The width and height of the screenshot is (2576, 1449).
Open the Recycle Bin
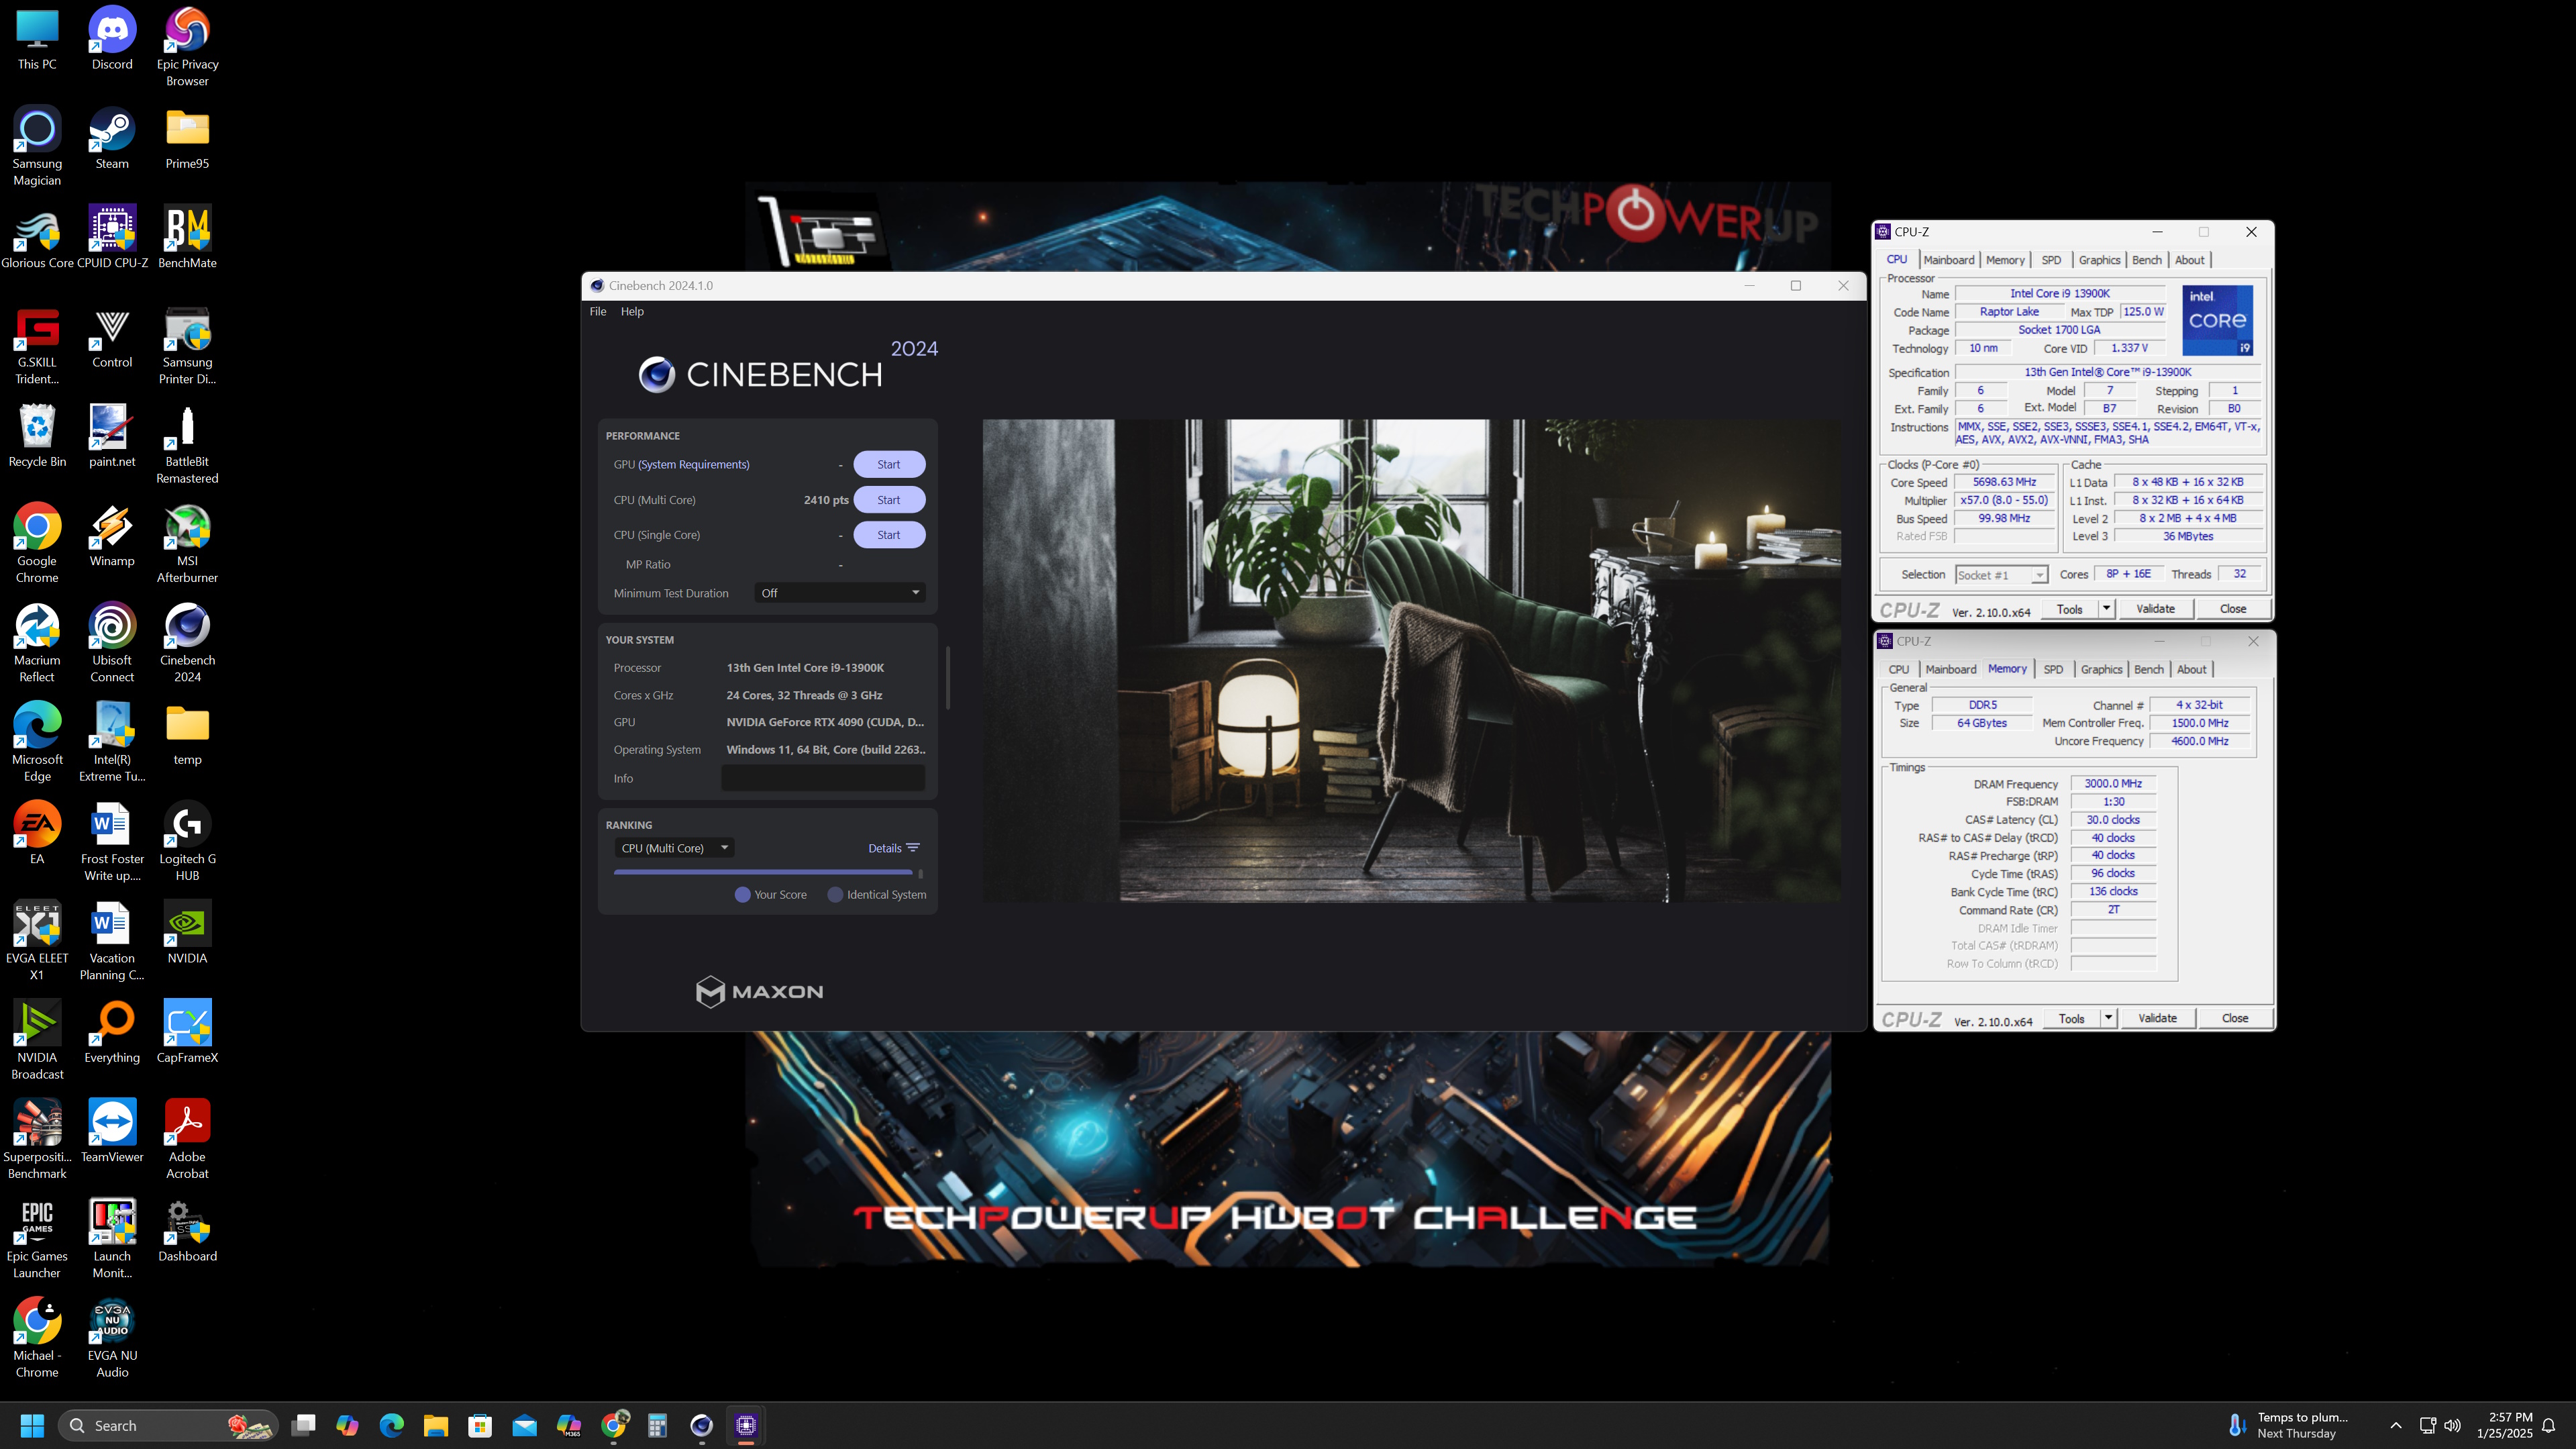pos(37,436)
